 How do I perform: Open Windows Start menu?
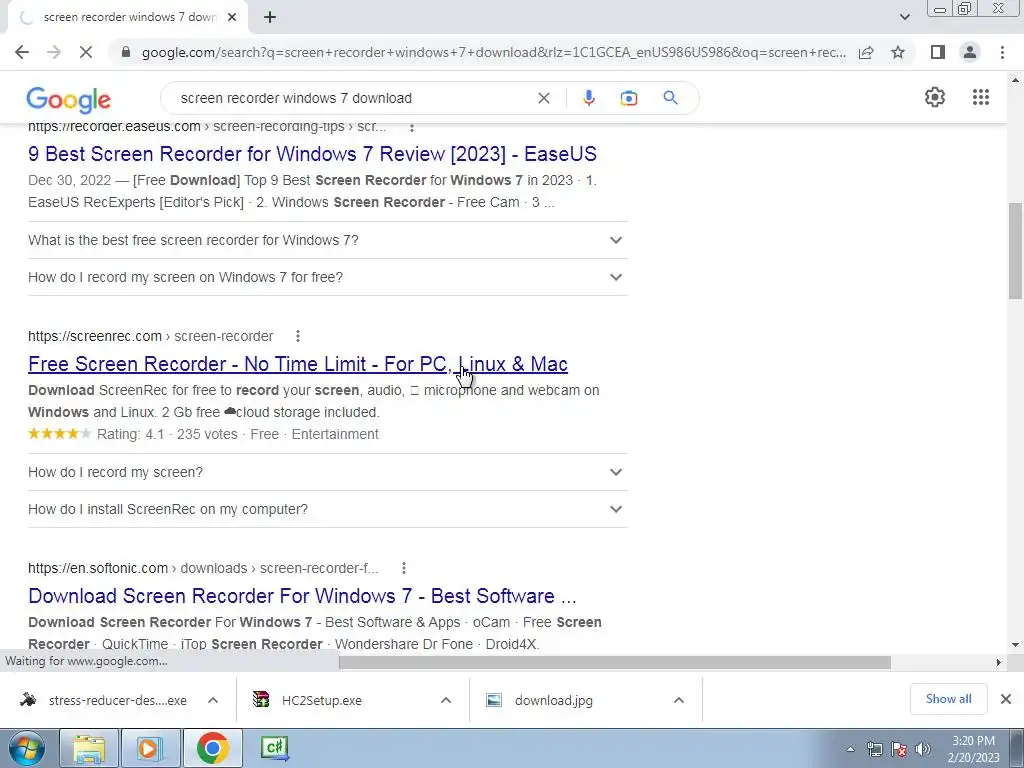[27, 748]
